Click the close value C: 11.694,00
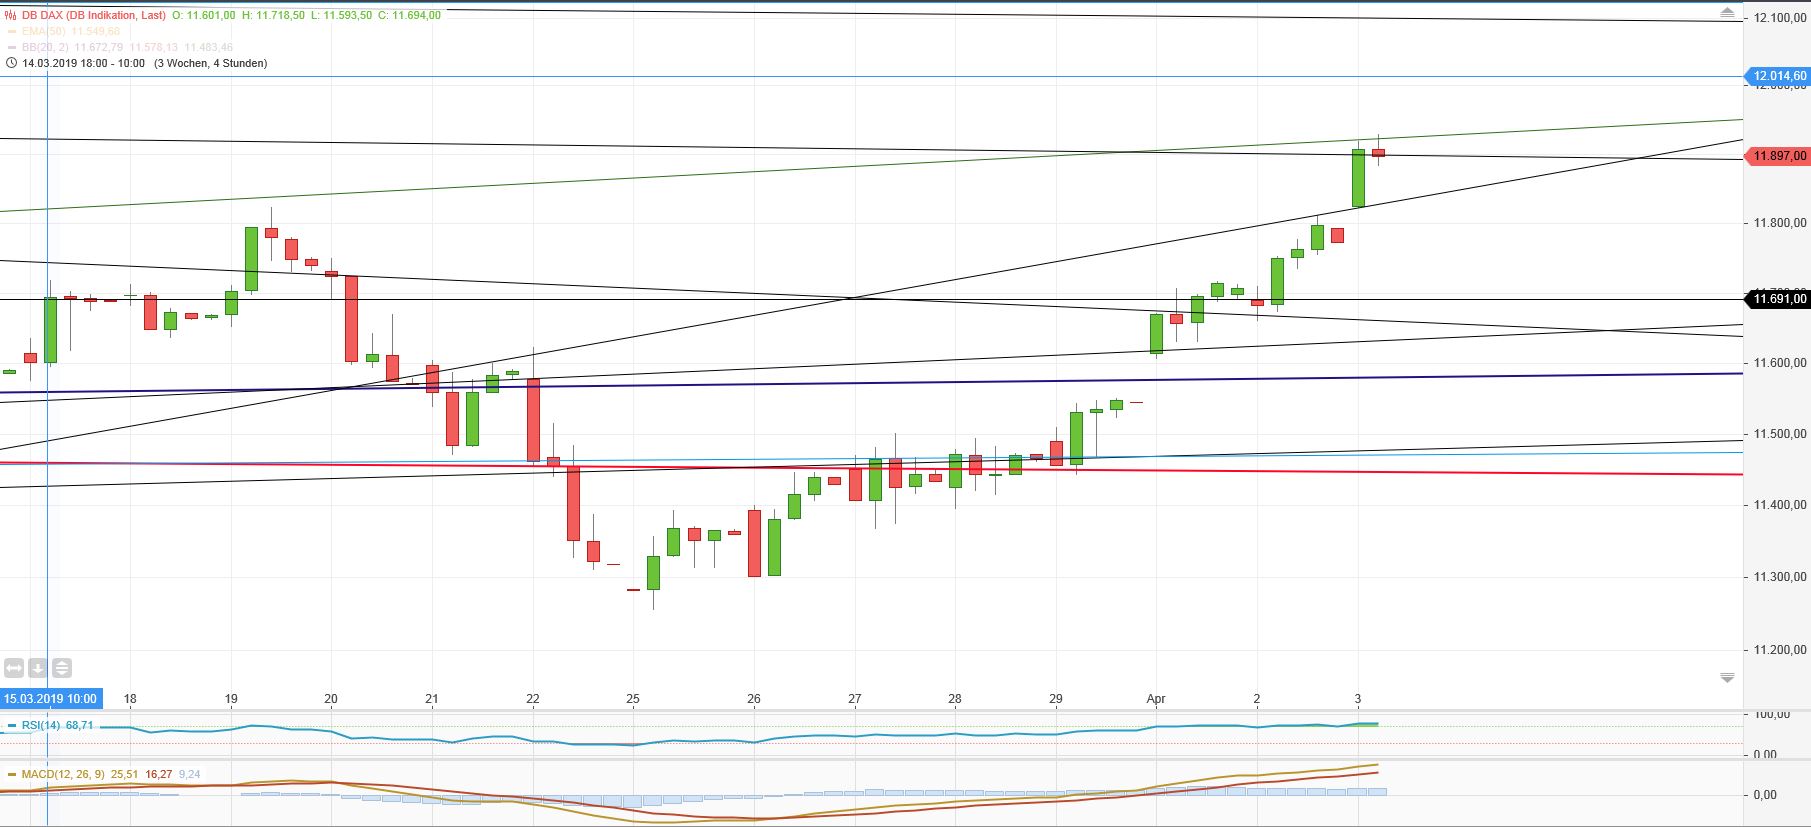The image size is (1811, 827). 409,15
